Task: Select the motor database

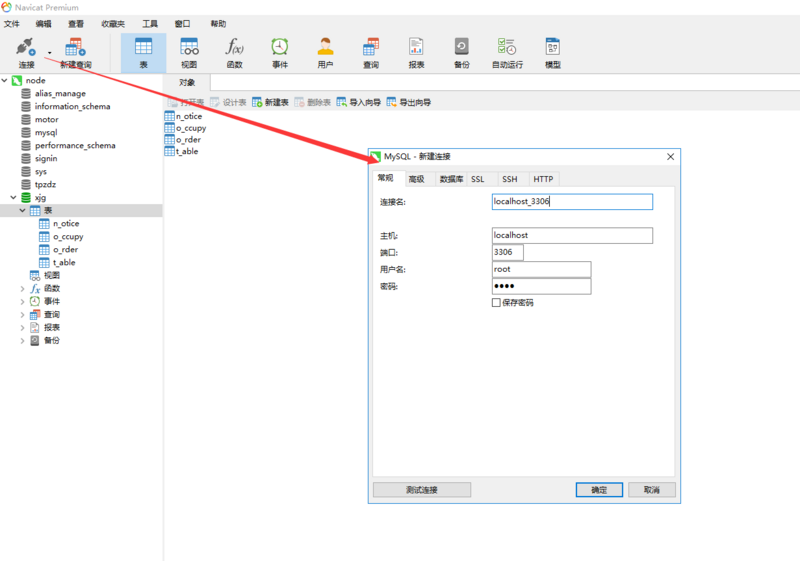Action: [46, 119]
